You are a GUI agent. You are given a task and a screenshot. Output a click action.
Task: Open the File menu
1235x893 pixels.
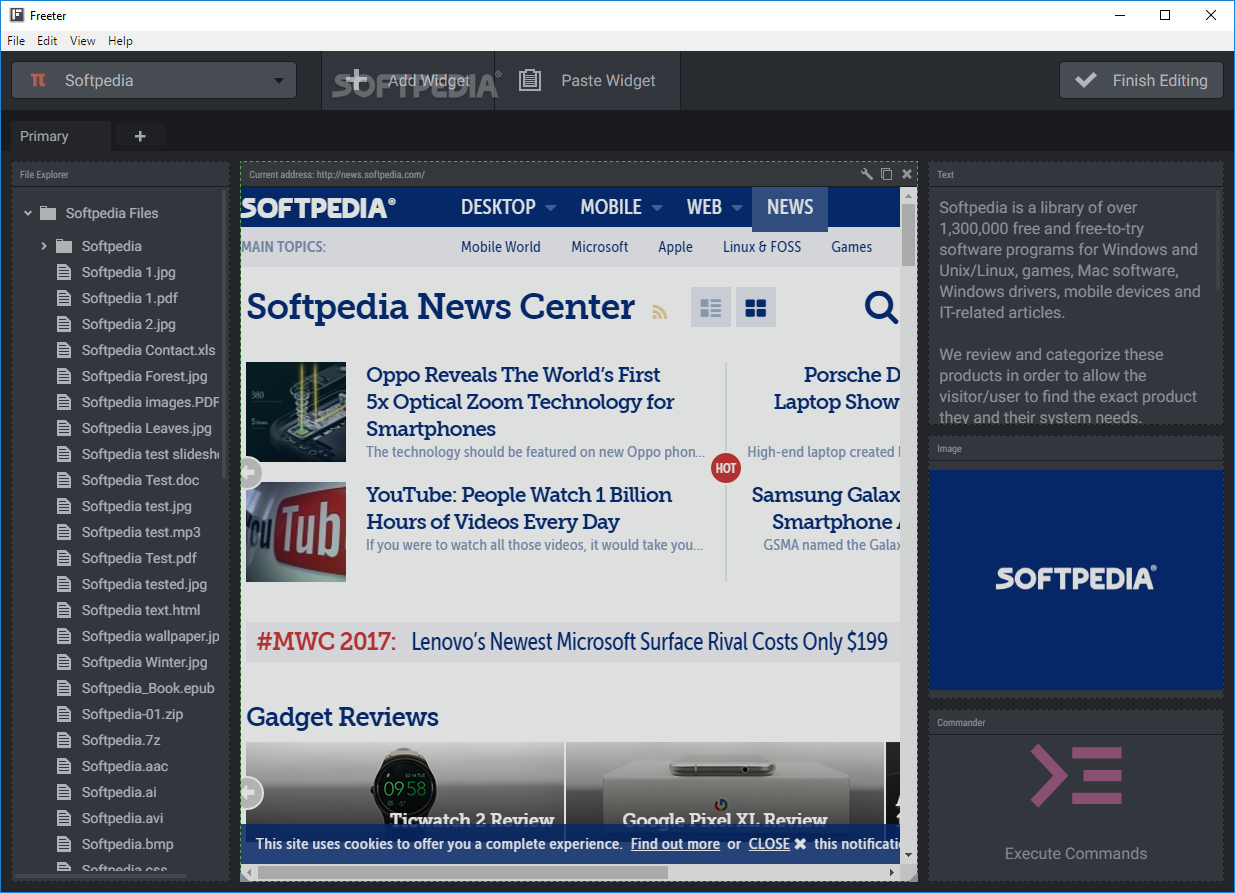pos(16,41)
